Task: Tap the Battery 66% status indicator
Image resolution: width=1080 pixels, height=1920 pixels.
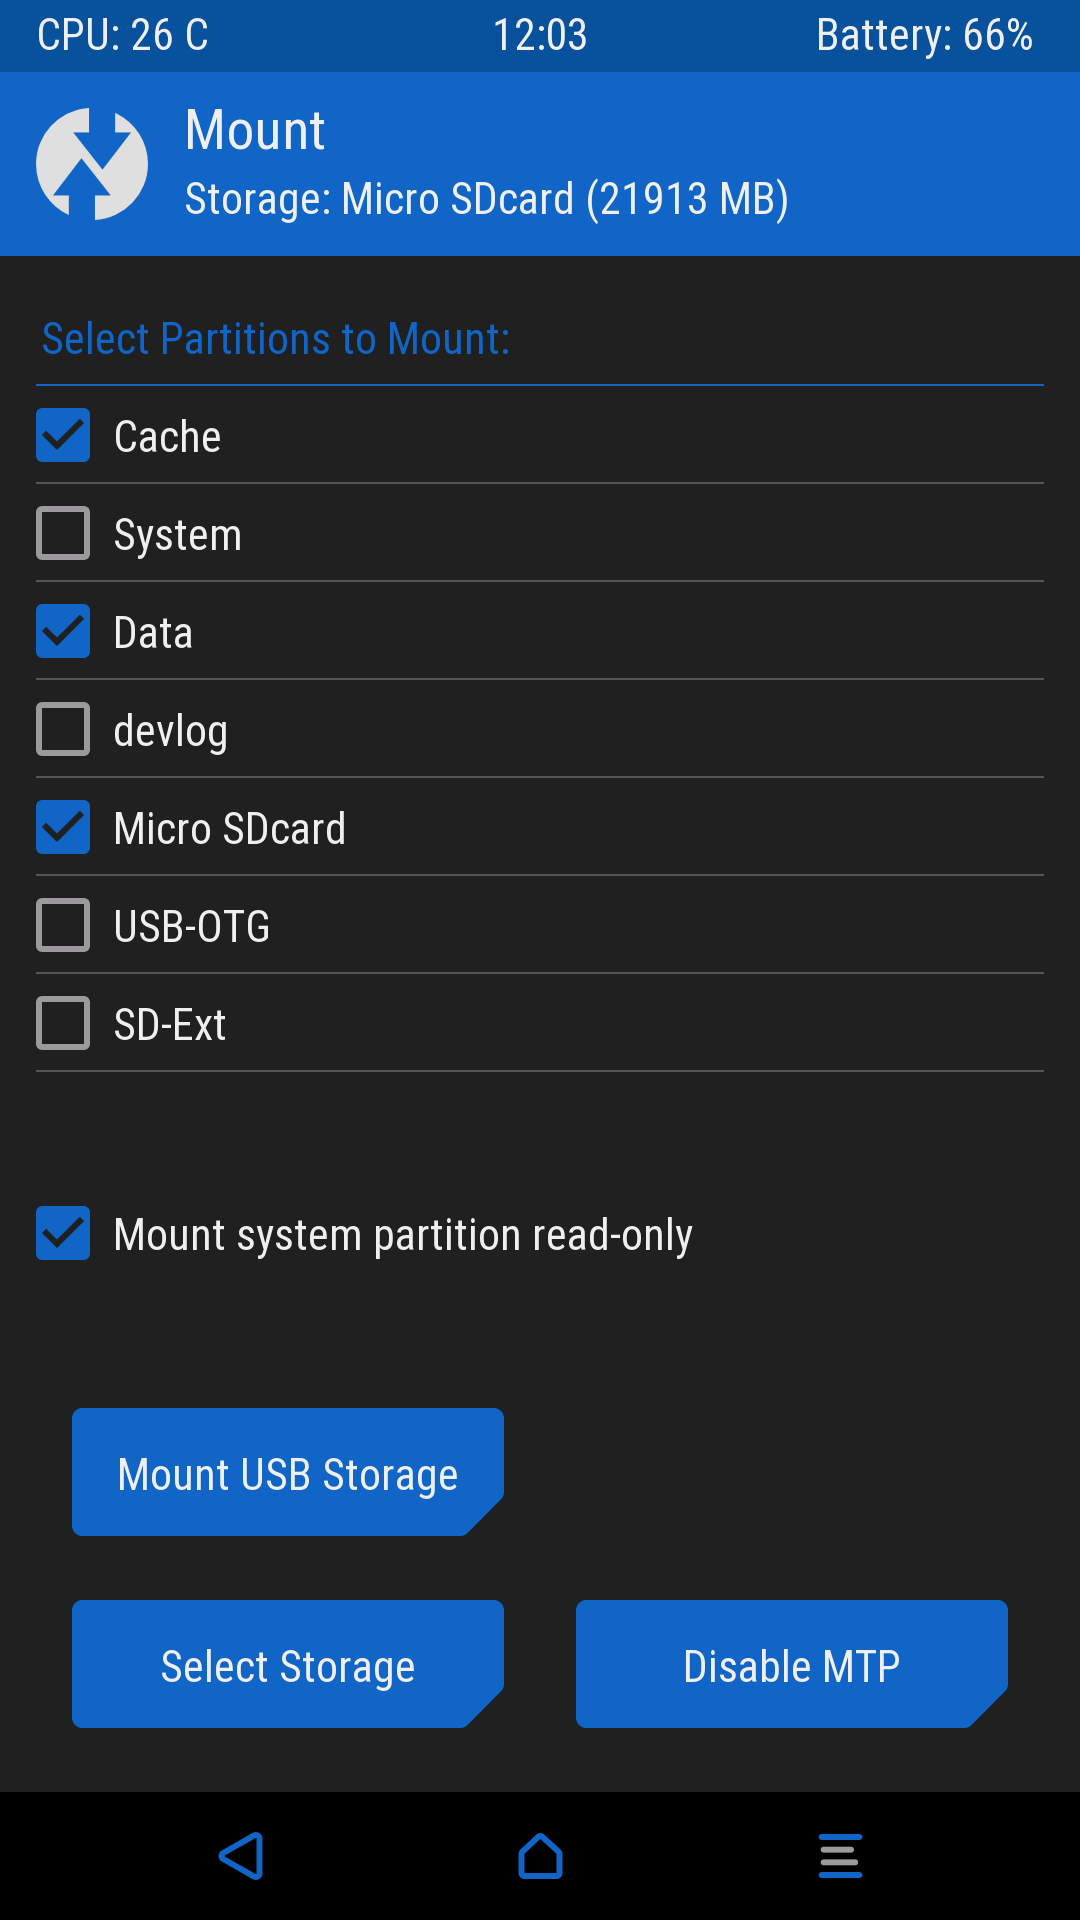Action: click(924, 36)
